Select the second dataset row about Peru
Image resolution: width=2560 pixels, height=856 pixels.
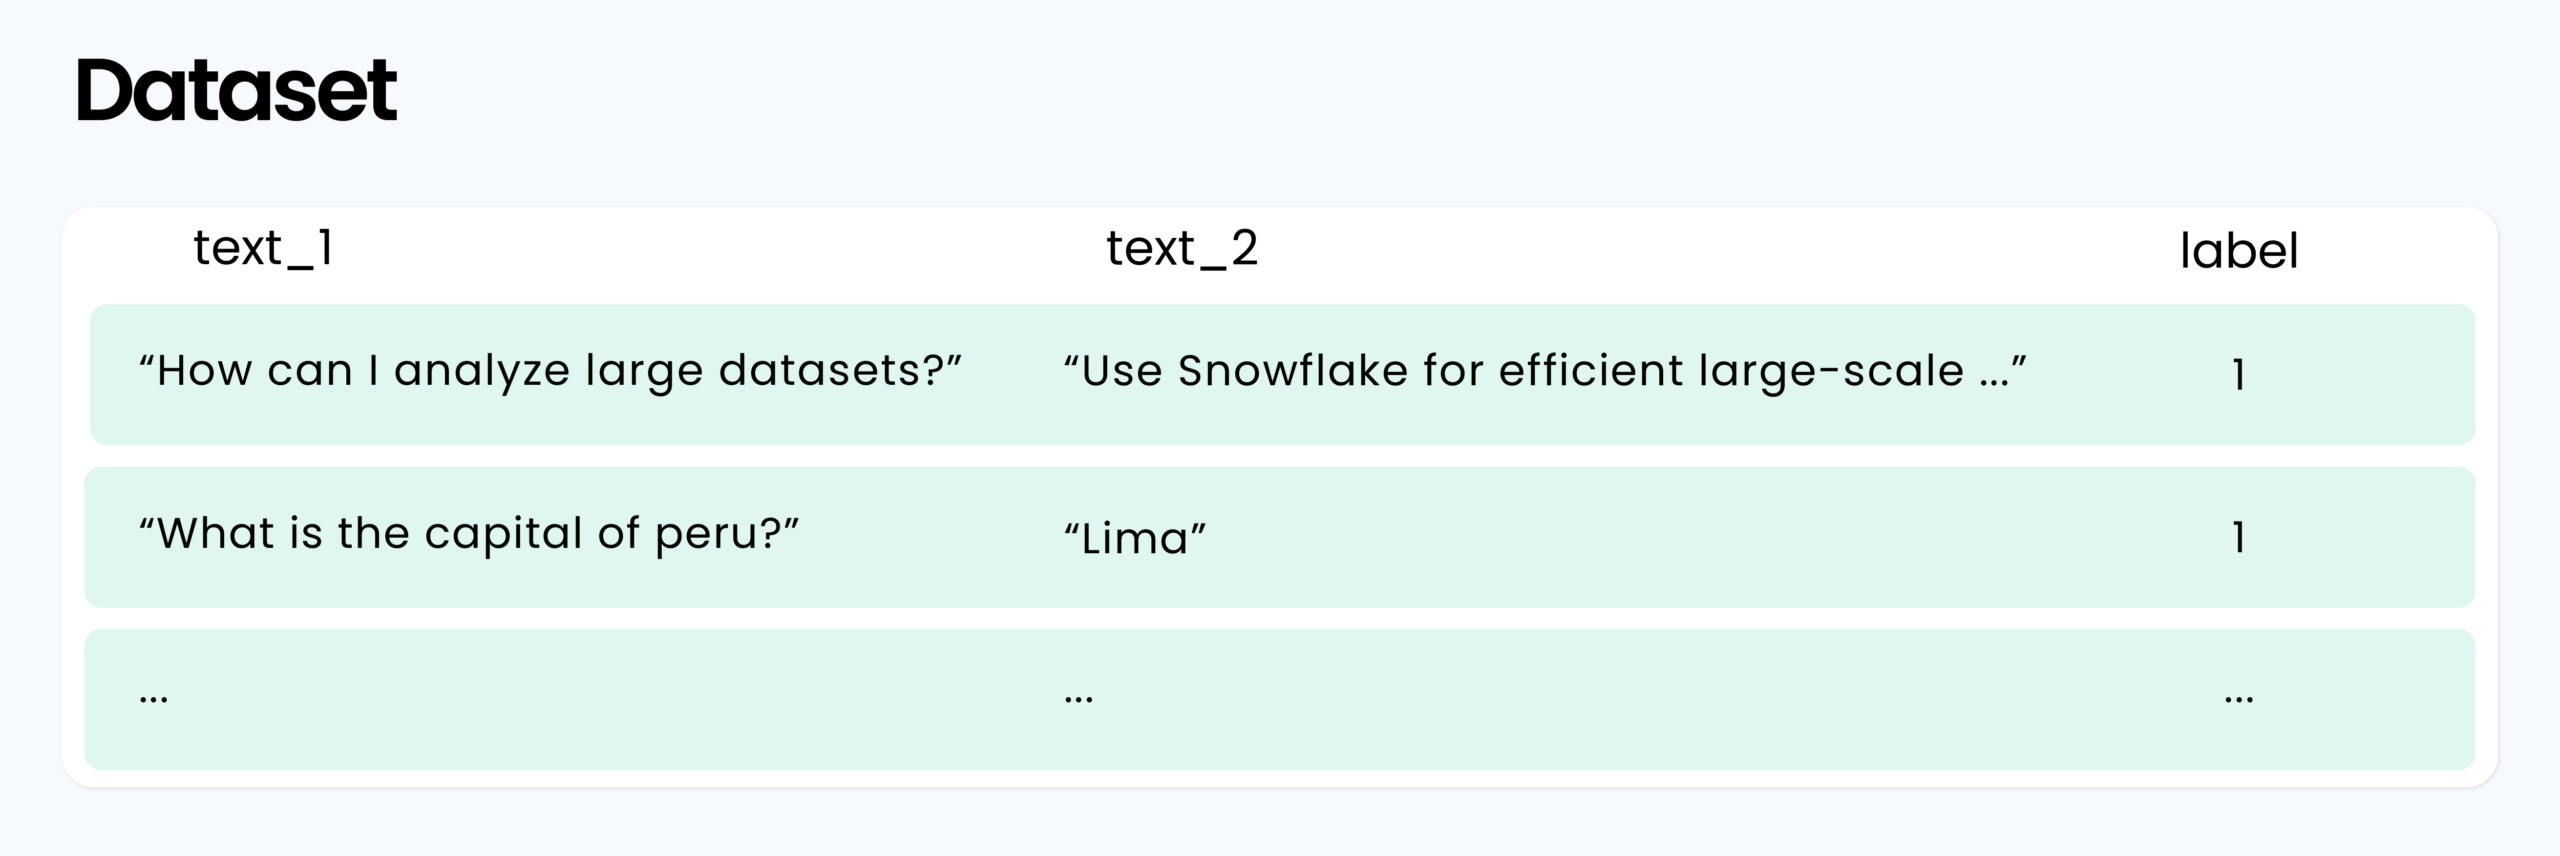[1279, 537]
